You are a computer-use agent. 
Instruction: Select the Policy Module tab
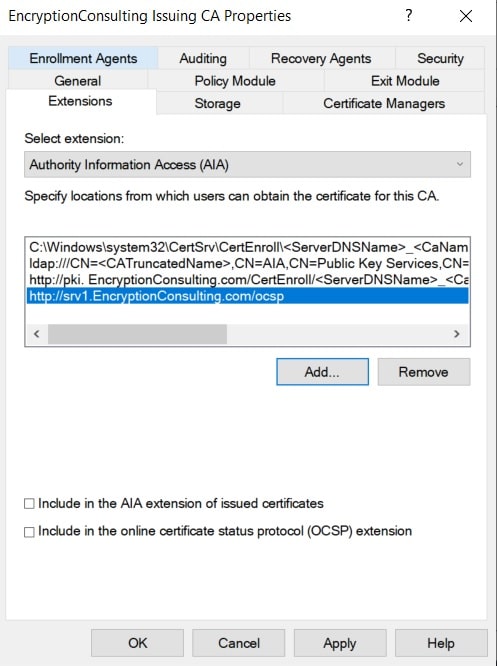click(235, 81)
